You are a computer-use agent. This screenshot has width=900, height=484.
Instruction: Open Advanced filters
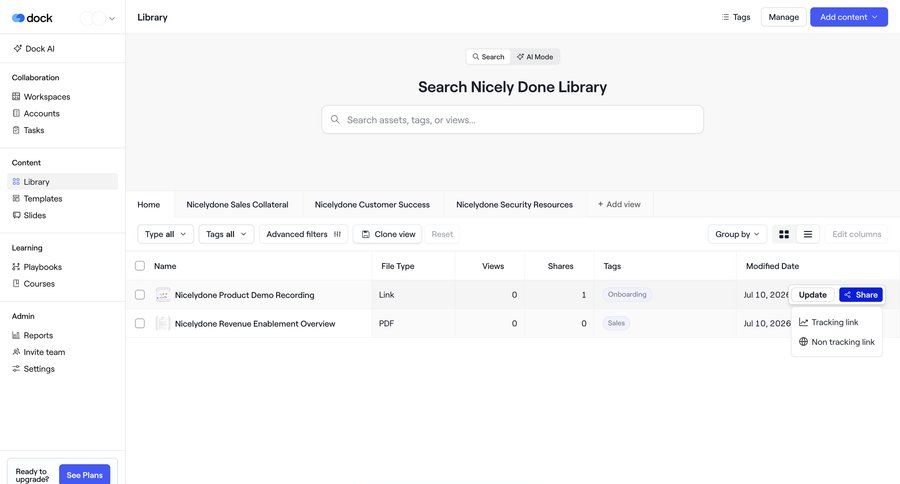[x=303, y=234]
